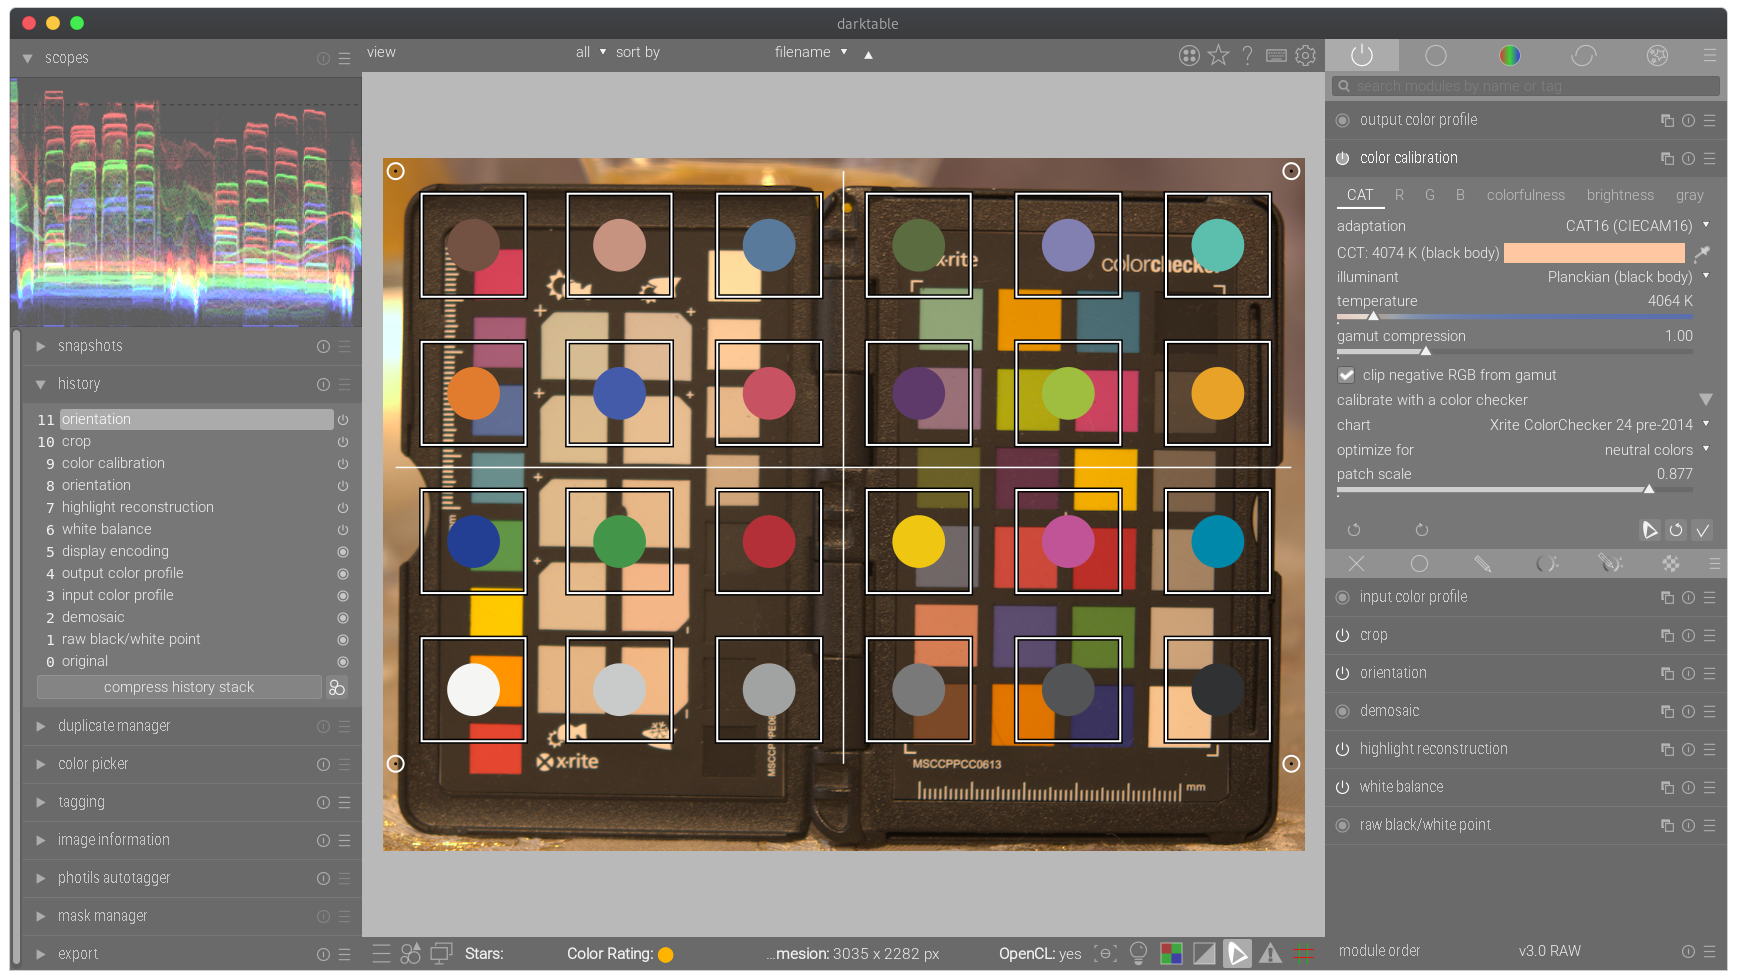Image resolution: width=1737 pixels, height=980 pixels.
Task: Switch to the brightness tab in color calibration
Action: click(x=1620, y=195)
